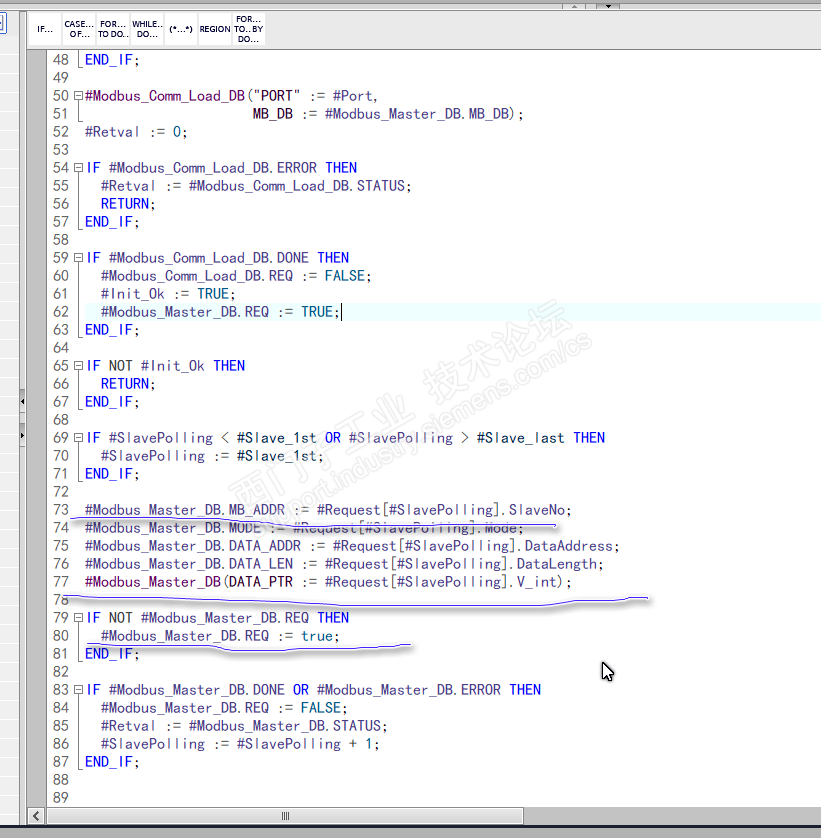Click '#Retval := #Modbus_Comm_Load_DB.STATUS;' on line 55
821x838 pixels.
tap(256, 186)
